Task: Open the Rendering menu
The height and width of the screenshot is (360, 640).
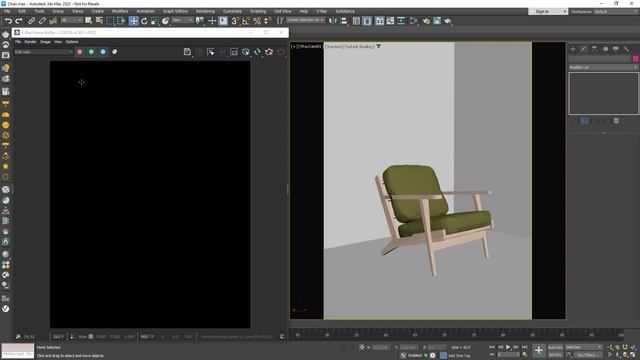Action: point(205,11)
